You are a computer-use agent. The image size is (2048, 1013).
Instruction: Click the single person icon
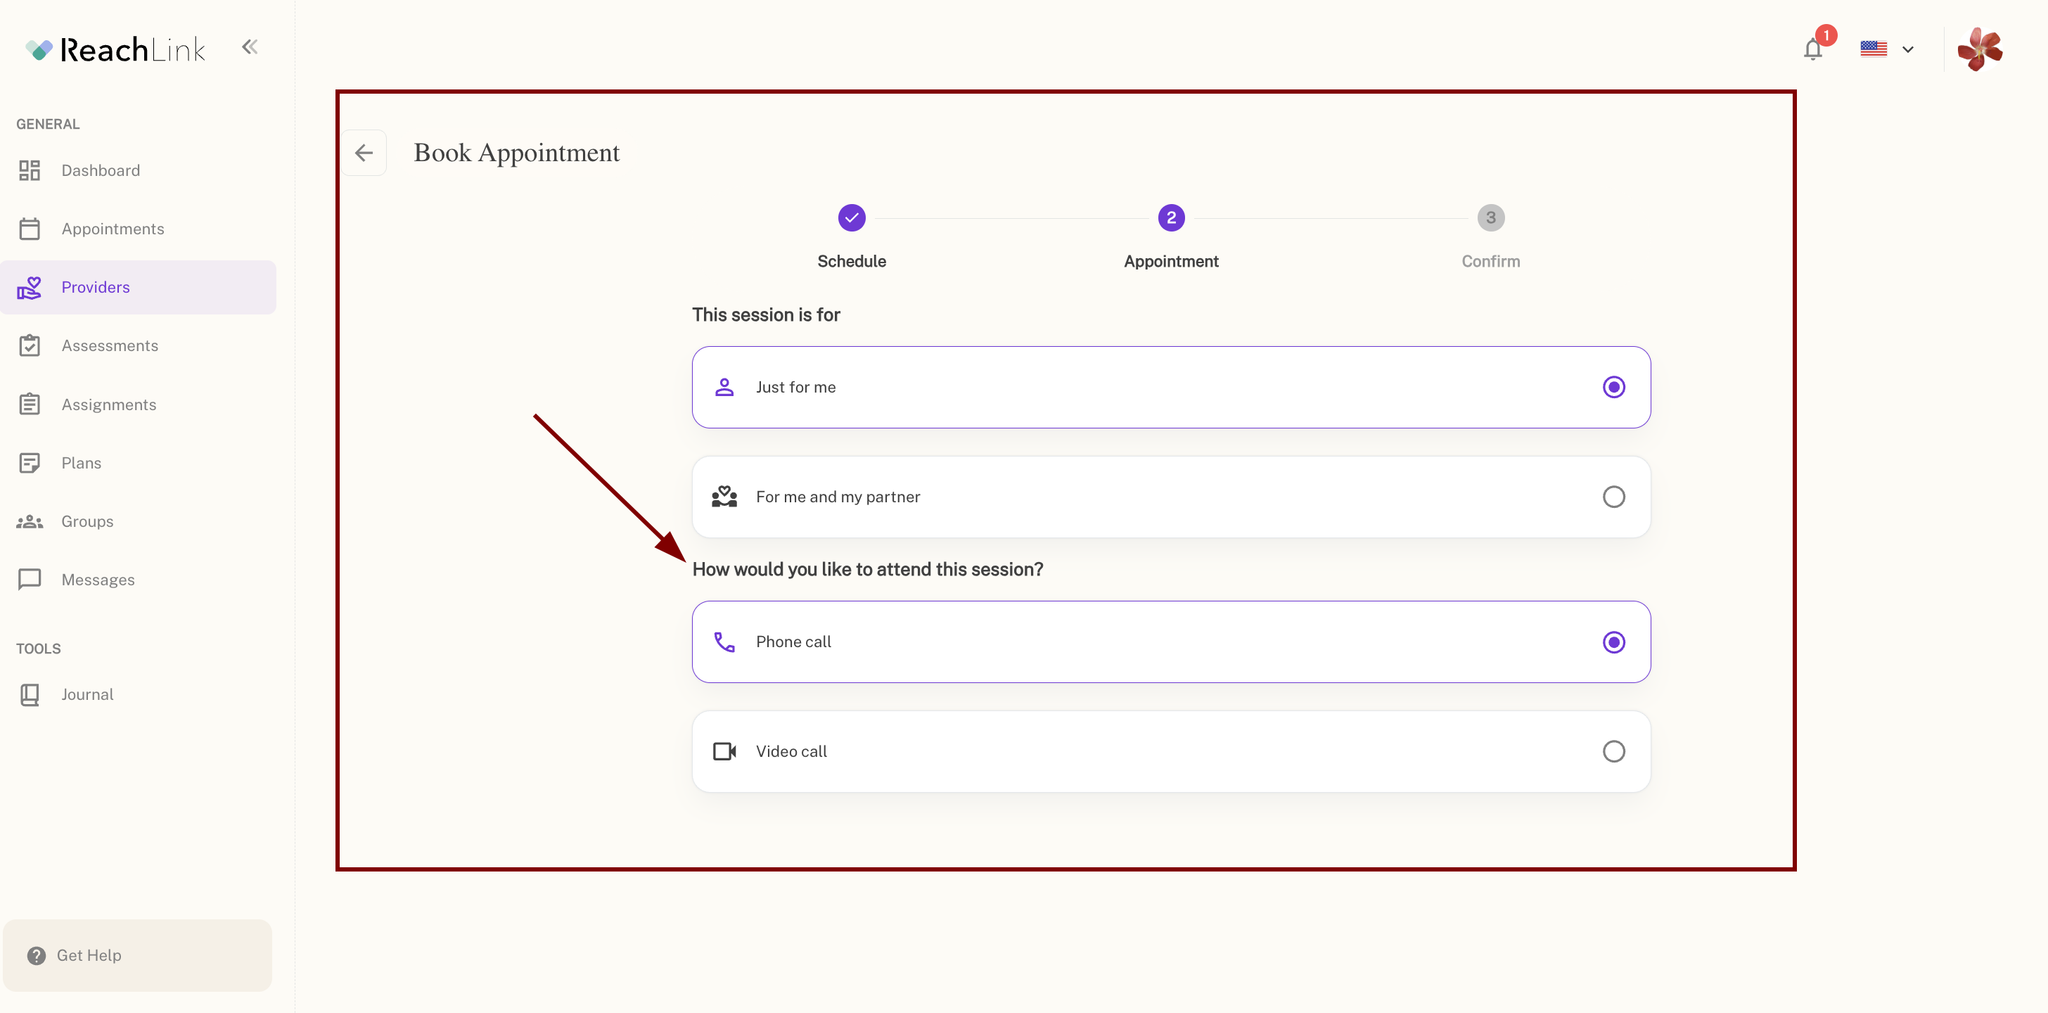[x=725, y=387]
